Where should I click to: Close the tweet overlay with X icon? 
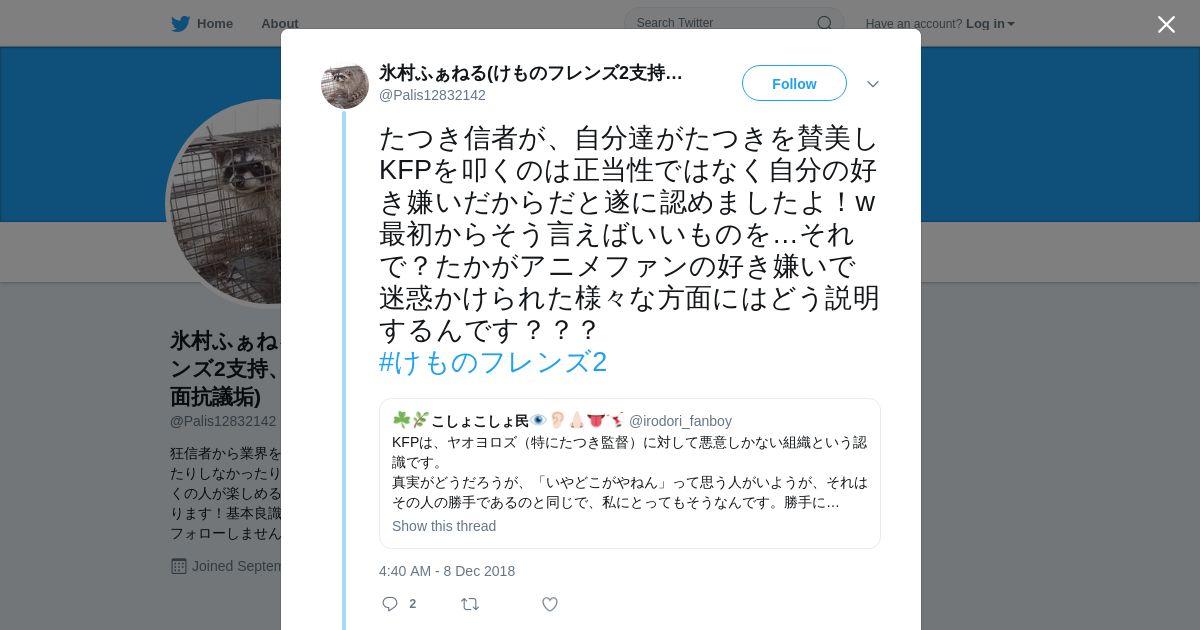[x=1166, y=24]
